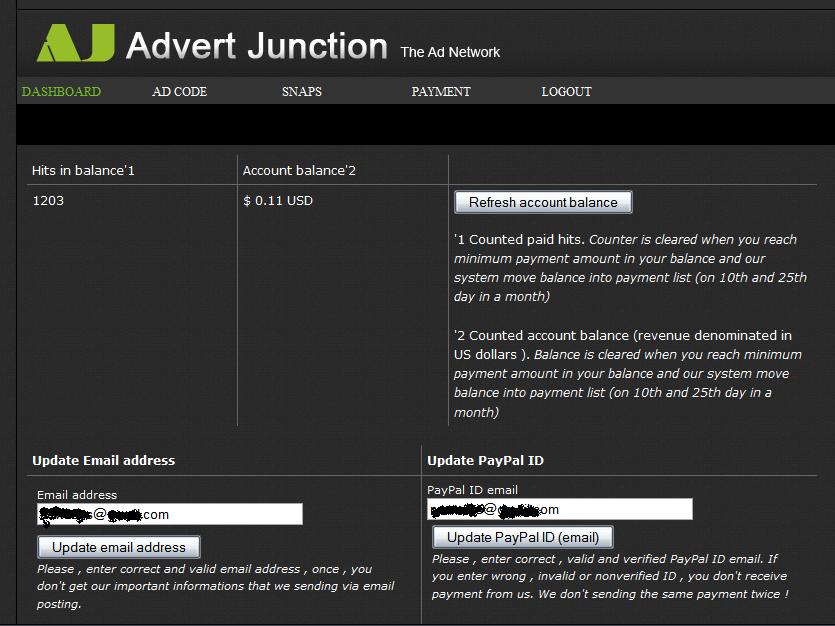This screenshot has height=626, width=835.
Task: Select the balance value $ 0.11 USD
Action: click(x=278, y=201)
